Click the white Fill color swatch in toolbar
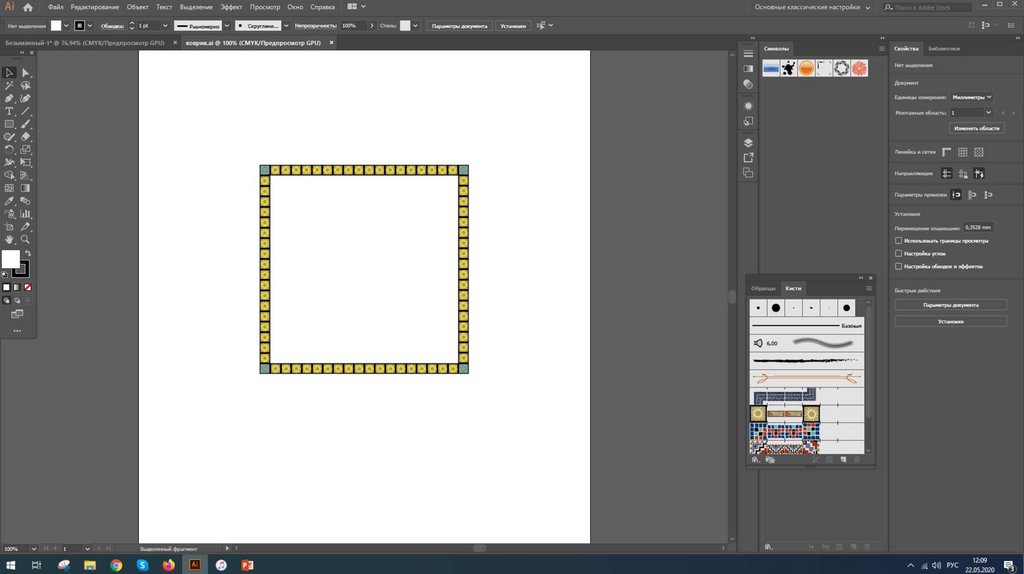This screenshot has height=574, width=1024. pos(10,259)
